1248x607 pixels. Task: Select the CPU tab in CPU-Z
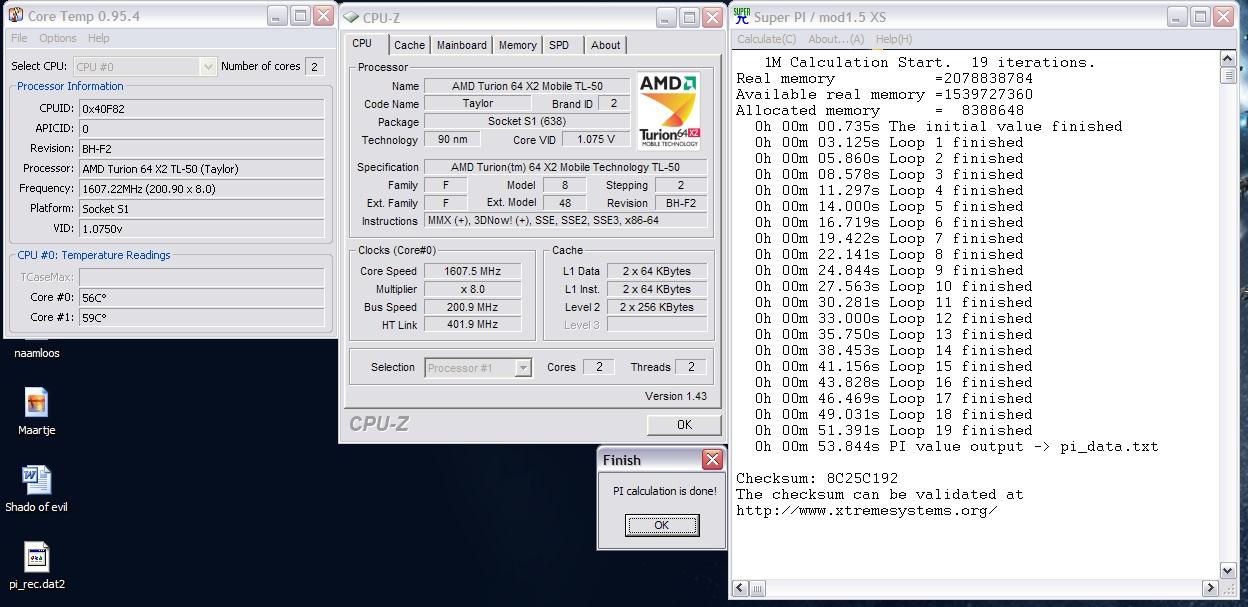362,44
